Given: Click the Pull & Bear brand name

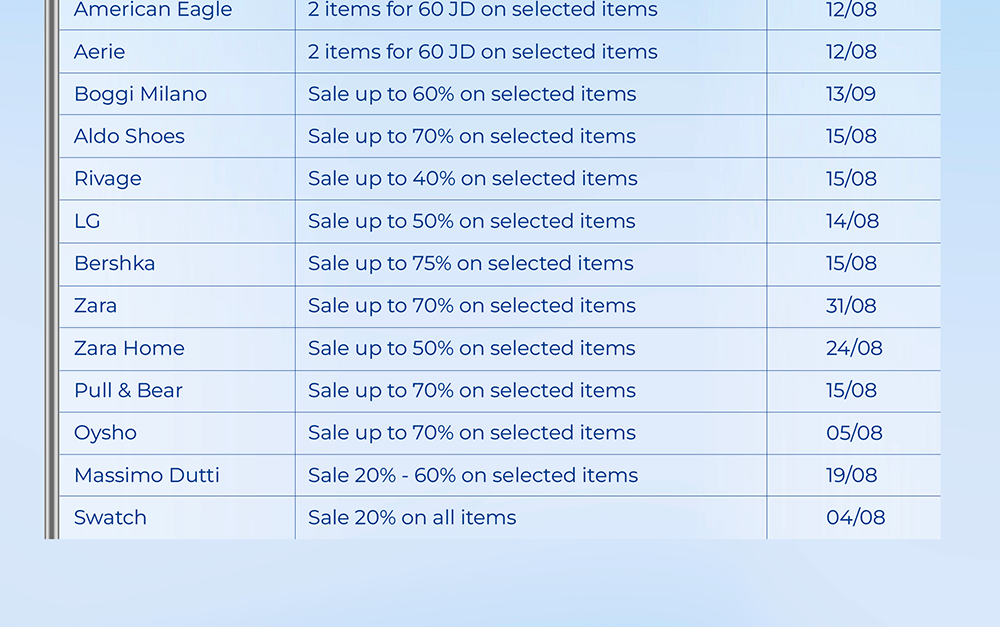Looking at the screenshot, I should (128, 390).
